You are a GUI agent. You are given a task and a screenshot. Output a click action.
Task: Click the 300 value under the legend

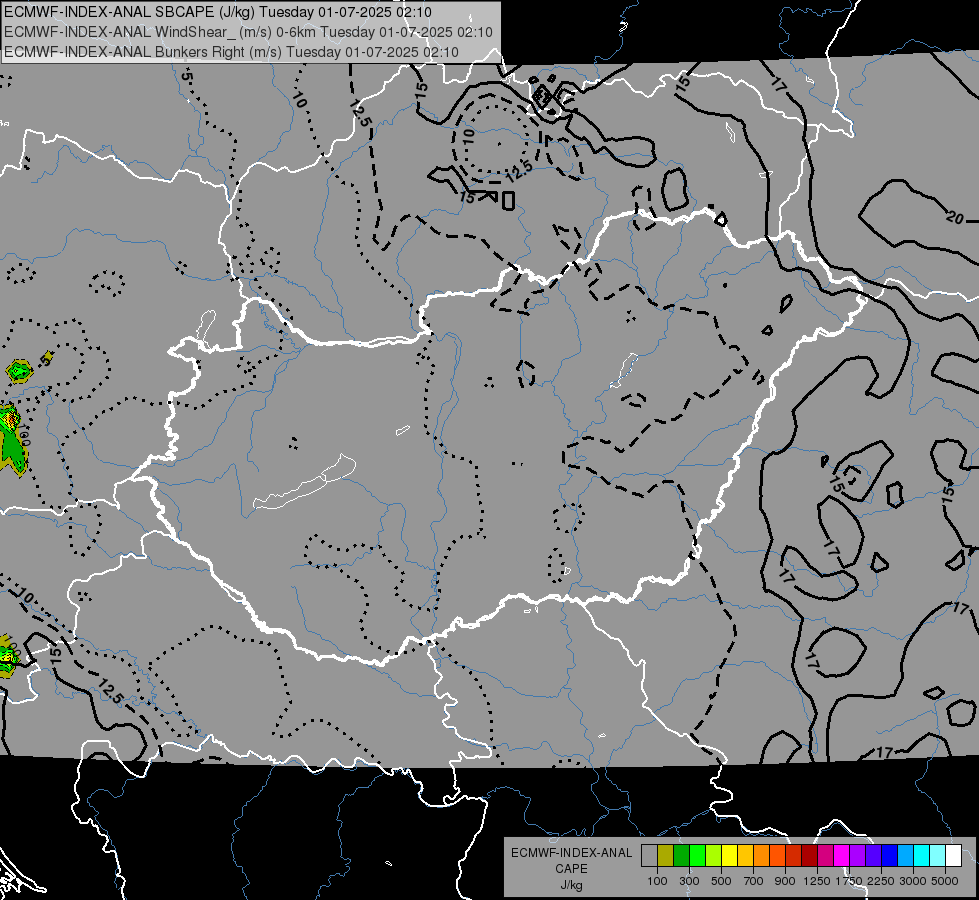point(689,881)
